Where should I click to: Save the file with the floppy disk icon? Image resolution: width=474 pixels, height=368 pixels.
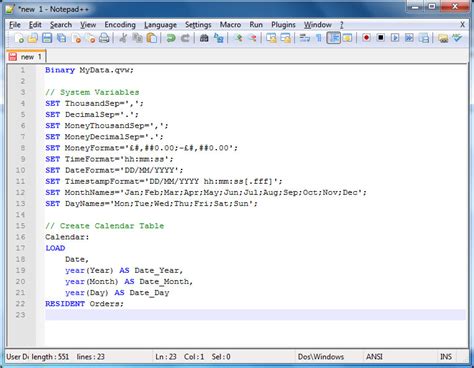point(47,38)
